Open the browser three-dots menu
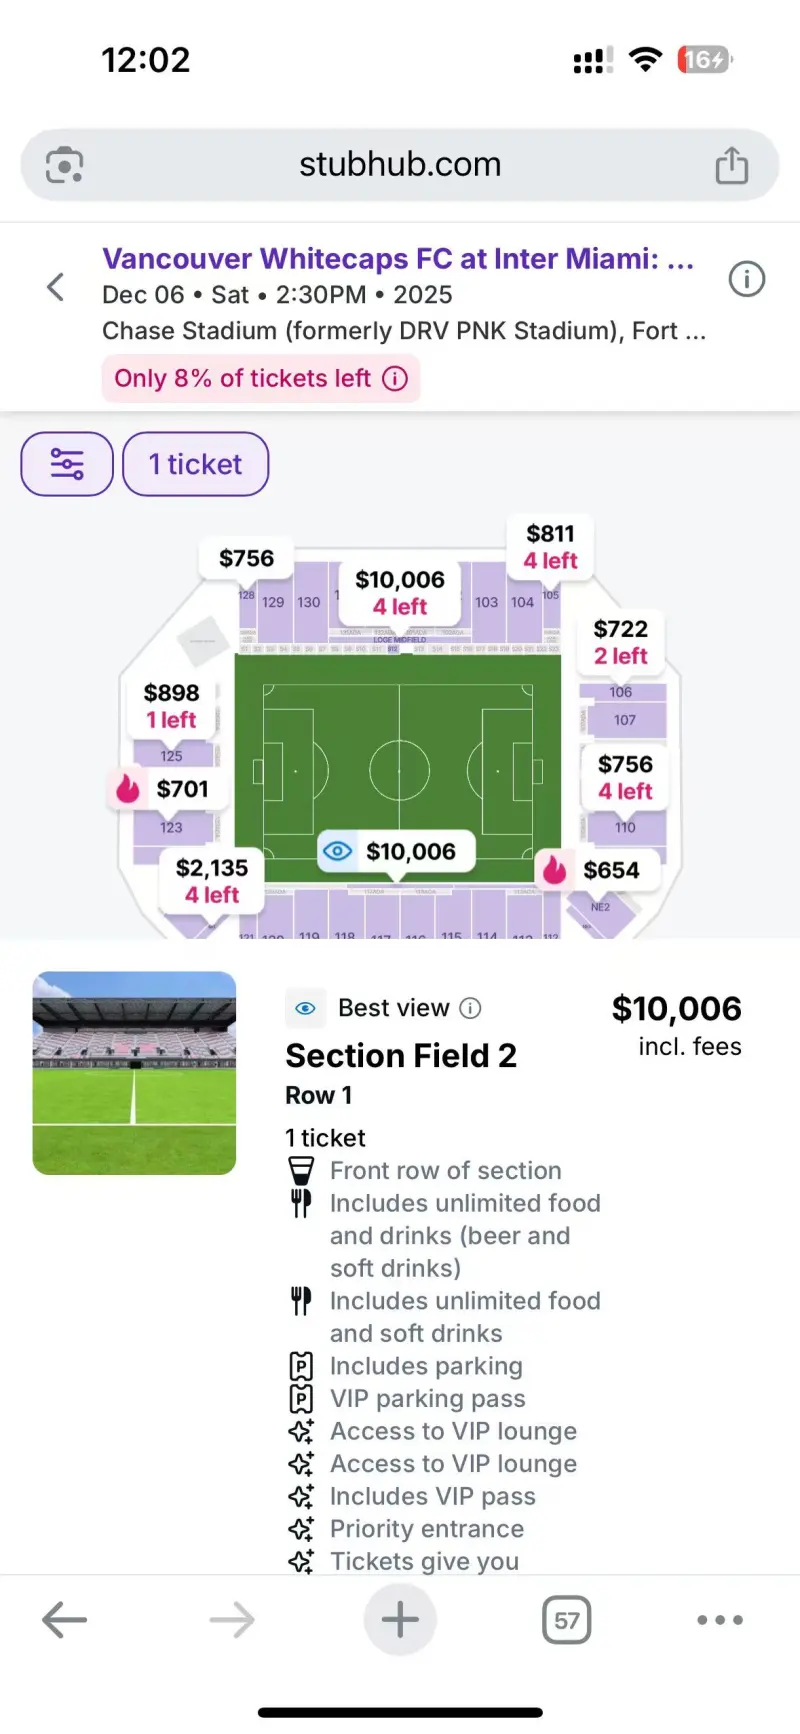 coord(720,1620)
